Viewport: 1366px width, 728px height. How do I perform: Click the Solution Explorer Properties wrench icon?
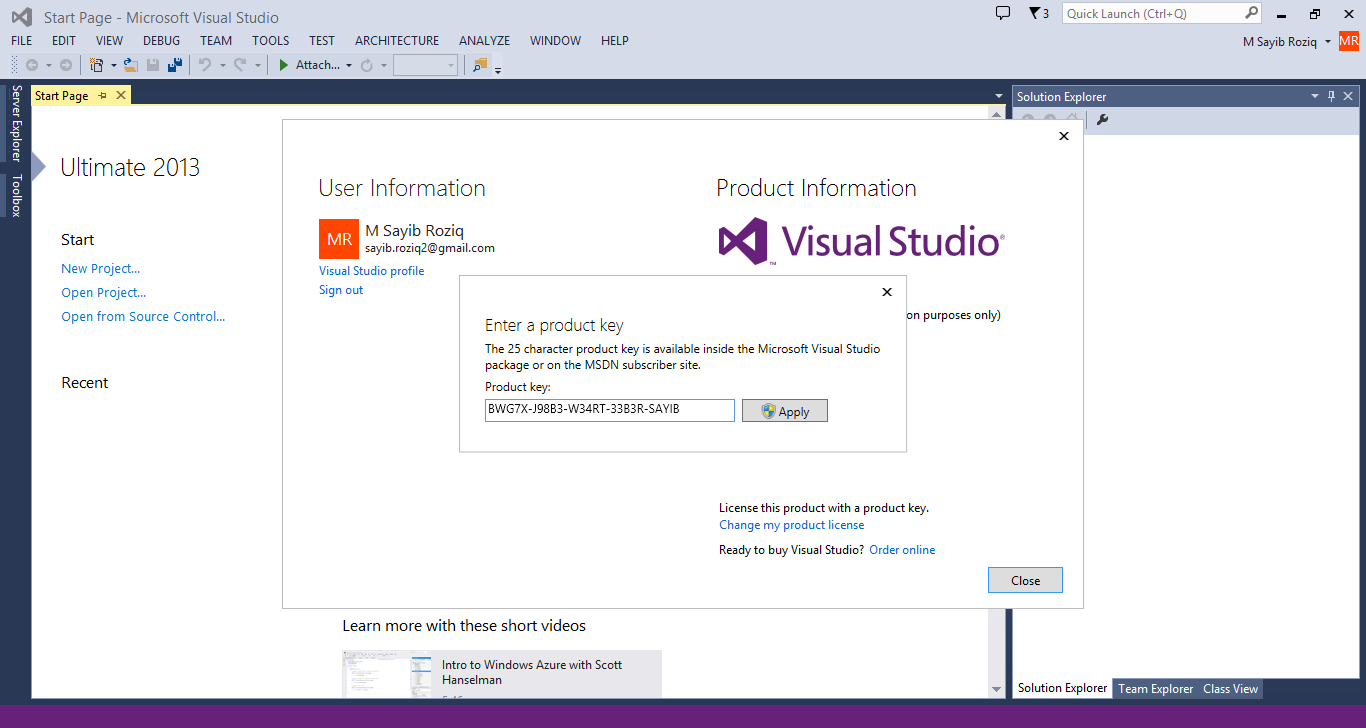point(1103,120)
